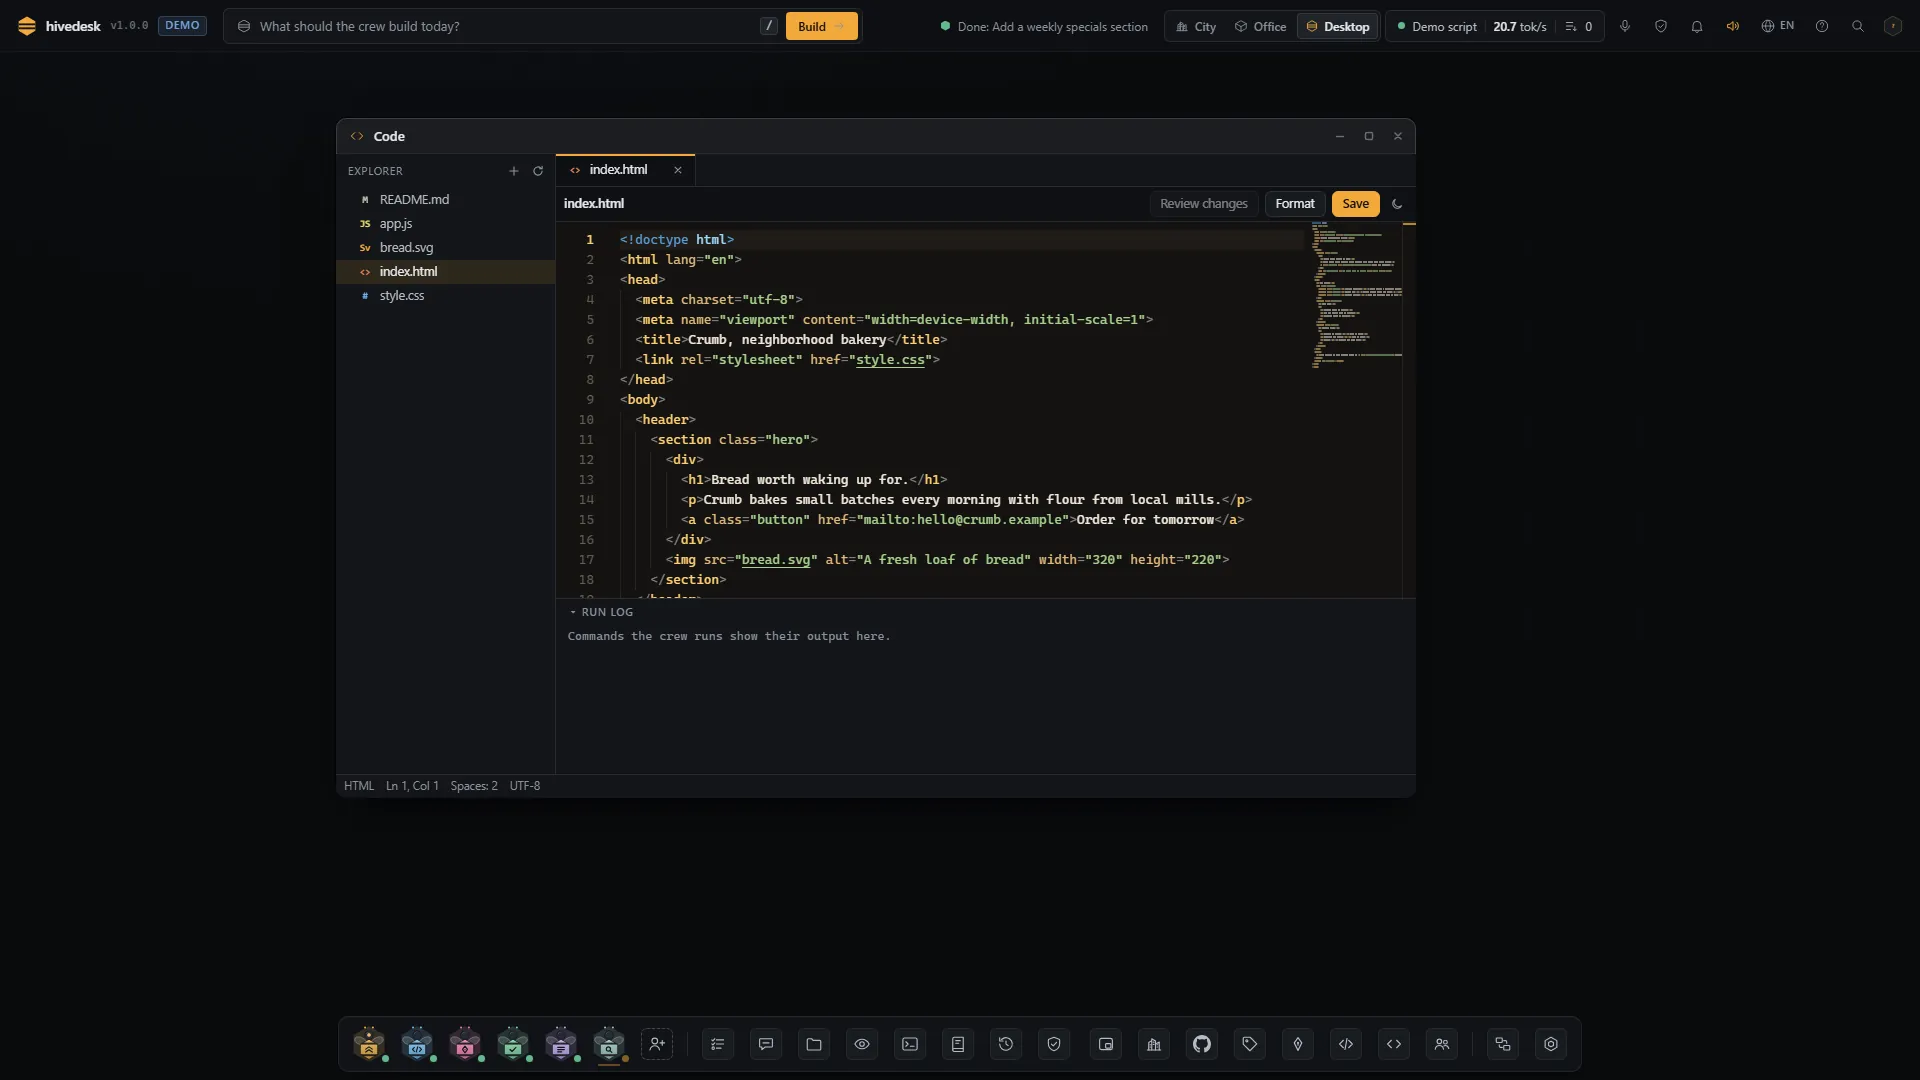Open the help question mark icon

click(x=1822, y=26)
